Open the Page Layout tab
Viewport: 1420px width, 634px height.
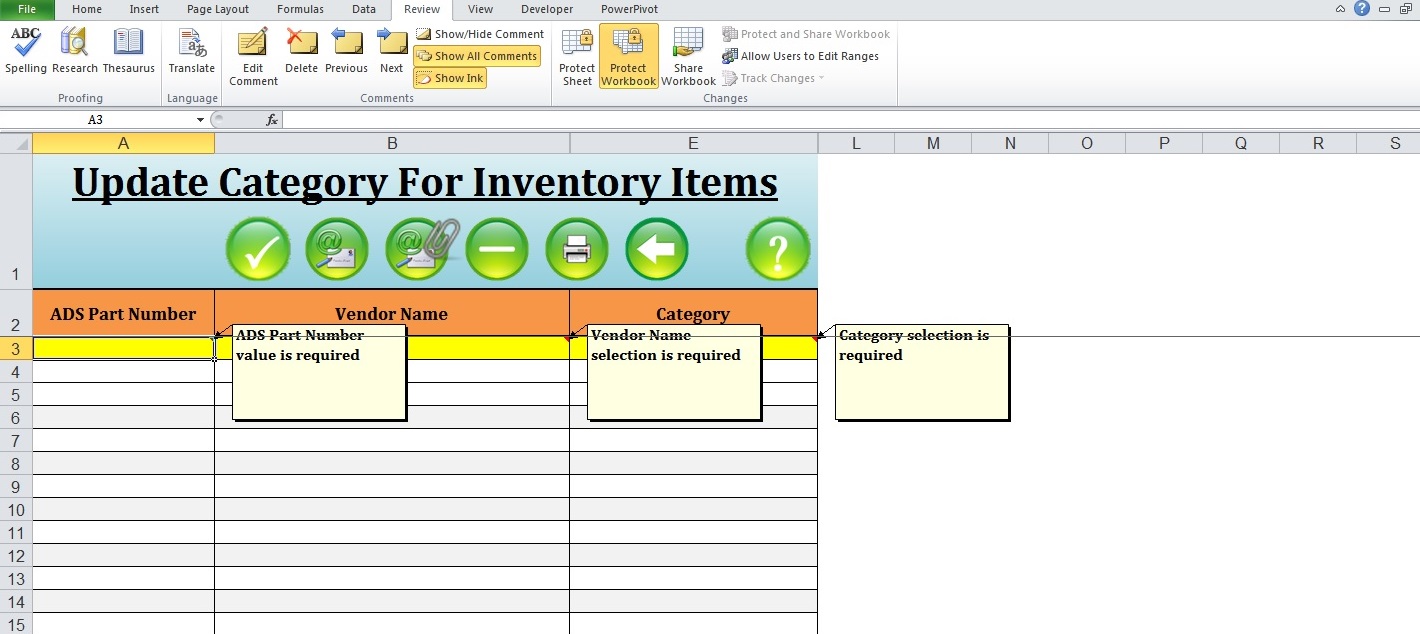218,9
